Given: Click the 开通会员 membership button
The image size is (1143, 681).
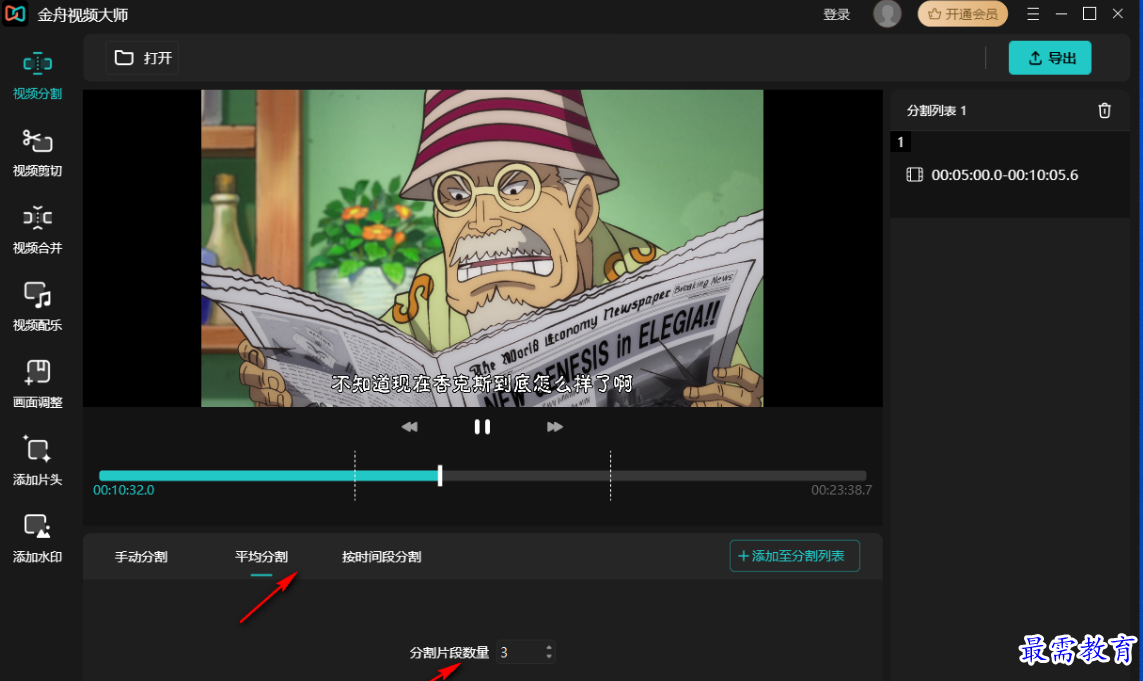Looking at the screenshot, I should pos(962,14).
